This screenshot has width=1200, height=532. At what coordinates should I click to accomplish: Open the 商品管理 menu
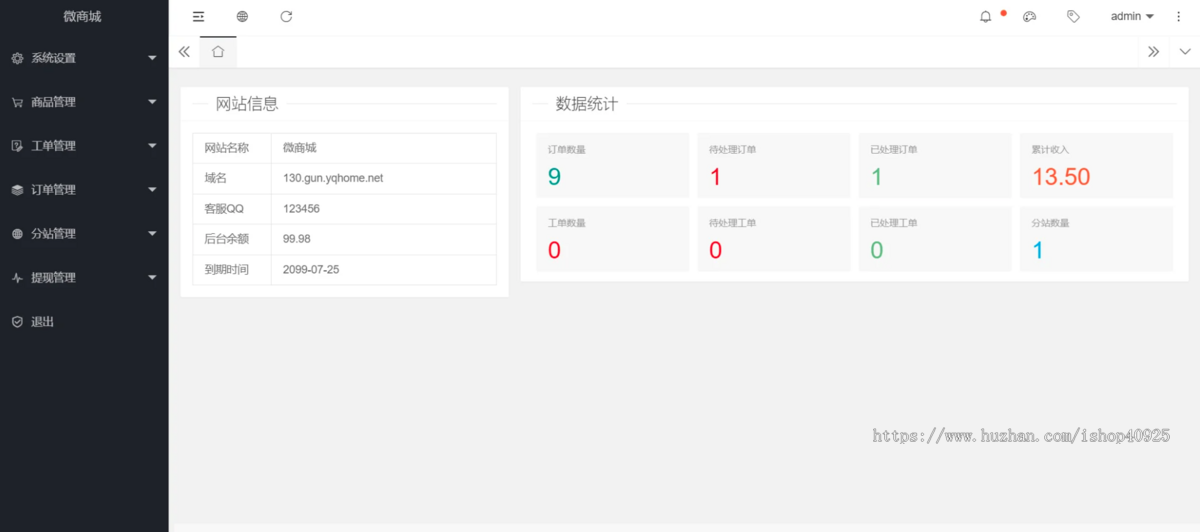84,102
